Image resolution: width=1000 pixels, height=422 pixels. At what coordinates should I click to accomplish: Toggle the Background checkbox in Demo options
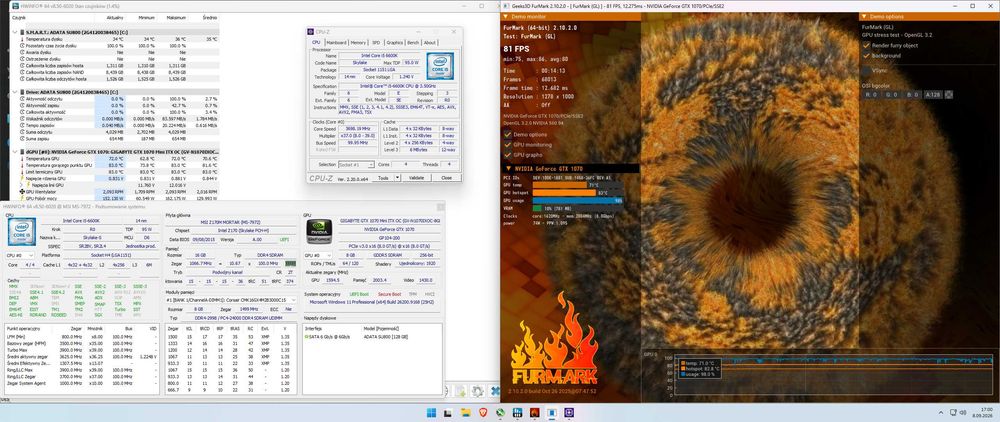tap(866, 56)
